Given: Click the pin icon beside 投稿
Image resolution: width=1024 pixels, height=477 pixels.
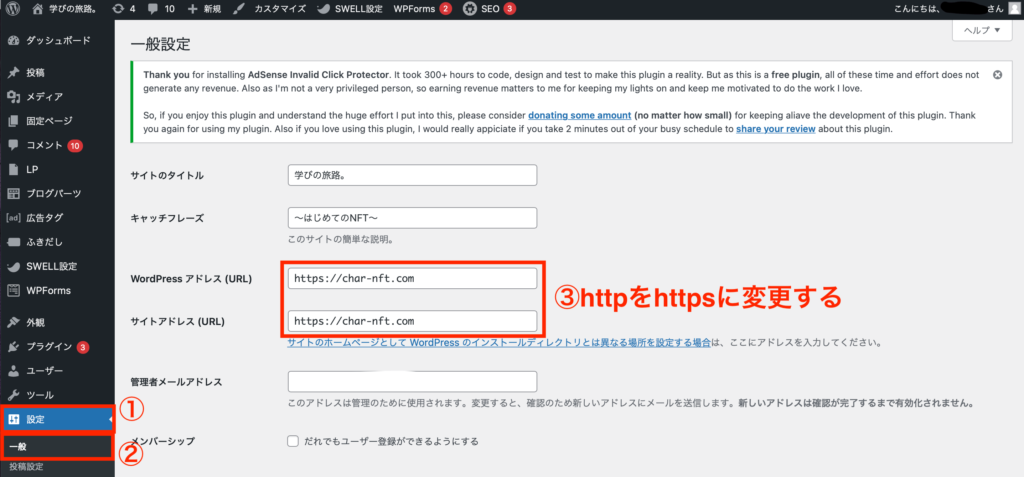Looking at the screenshot, I should [x=13, y=73].
